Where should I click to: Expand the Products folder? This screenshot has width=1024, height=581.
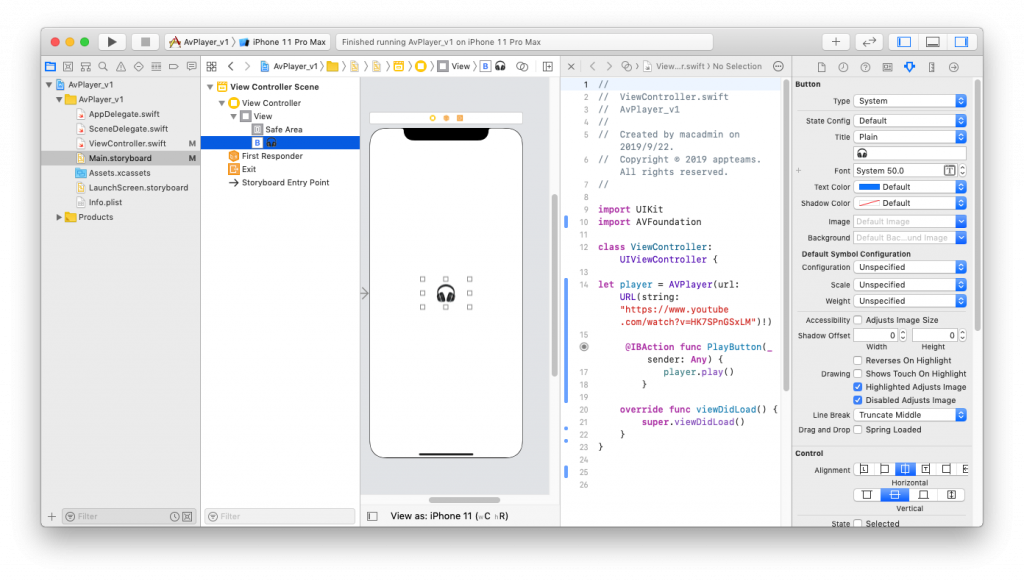click(59, 217)
